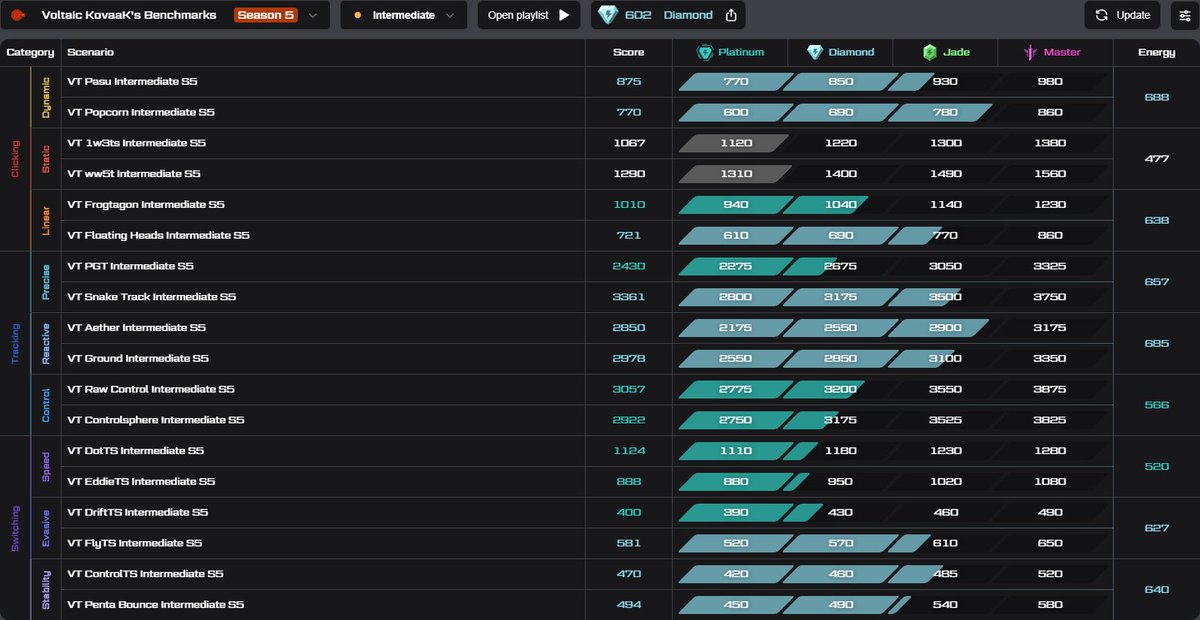Click the 688 energy value for Dynamic
1200x620 pixels.
[x=1156, y=97]
